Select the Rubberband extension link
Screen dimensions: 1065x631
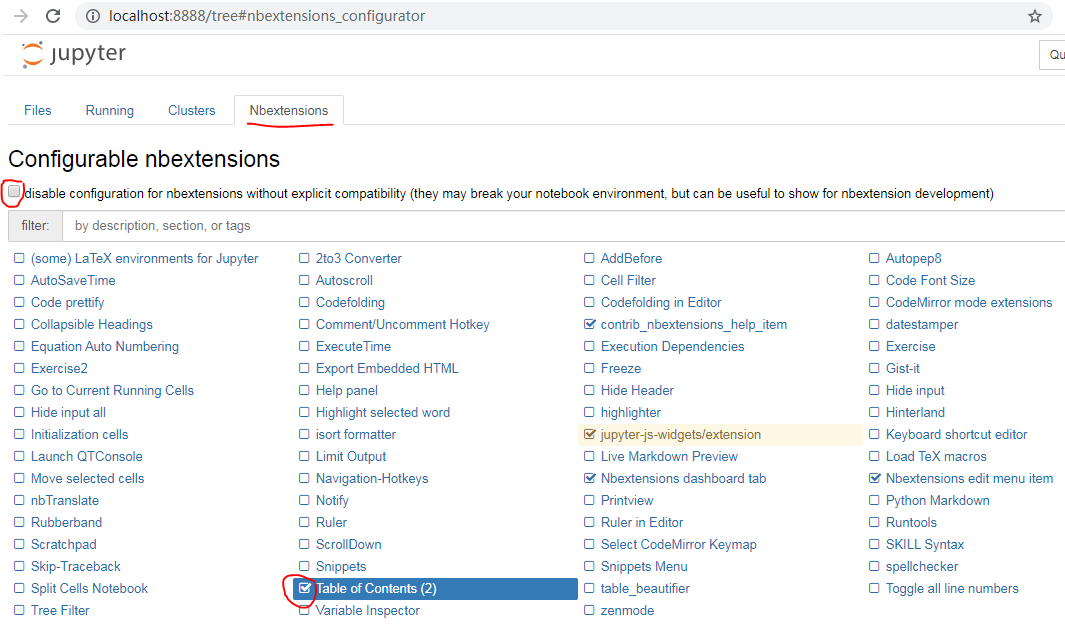67,522
